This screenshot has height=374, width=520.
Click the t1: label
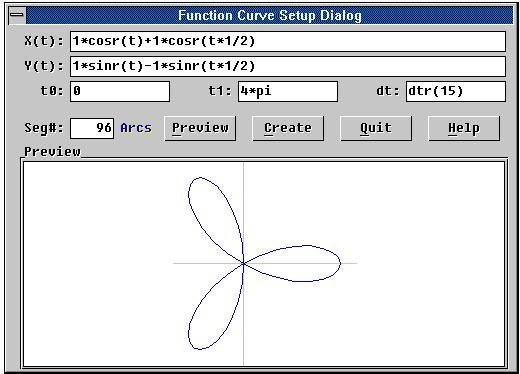pyautogui.click(x=220, y=91)
